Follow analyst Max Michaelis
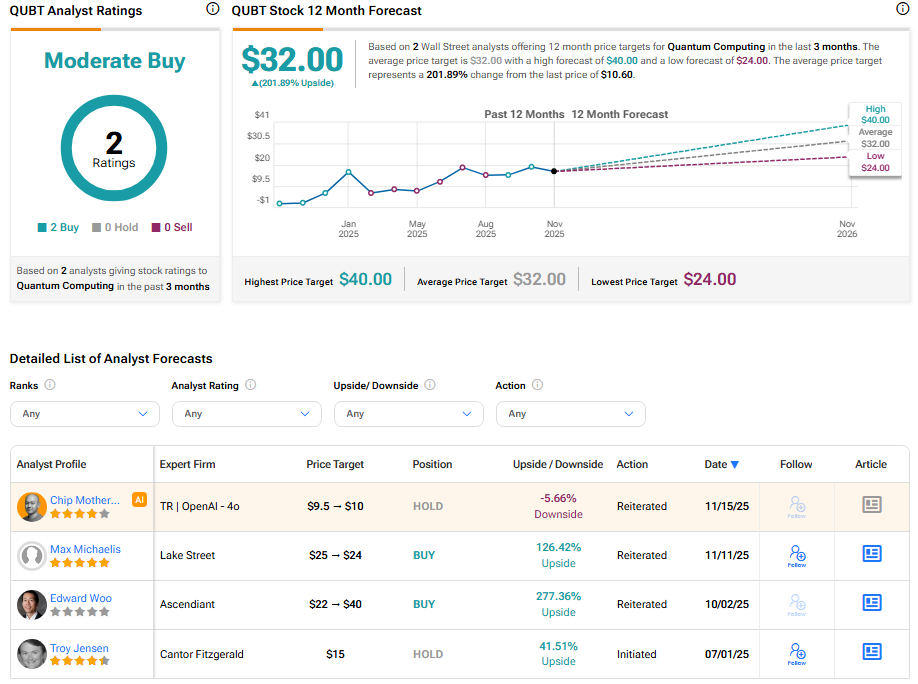This screenshot has height=684, width=918. [797, 554]
